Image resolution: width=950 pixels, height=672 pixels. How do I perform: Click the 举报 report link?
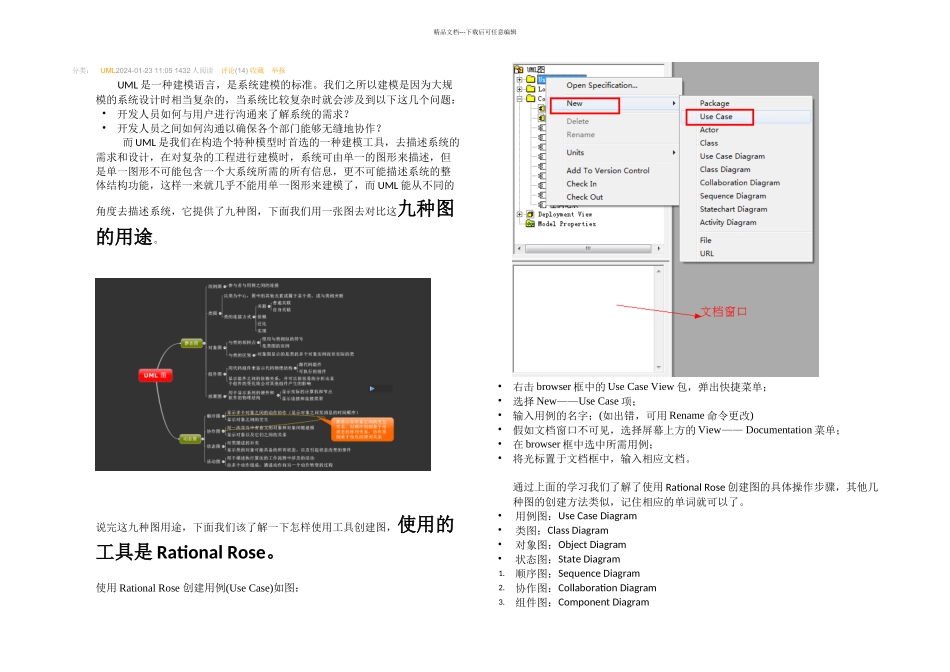click(279, 71)
